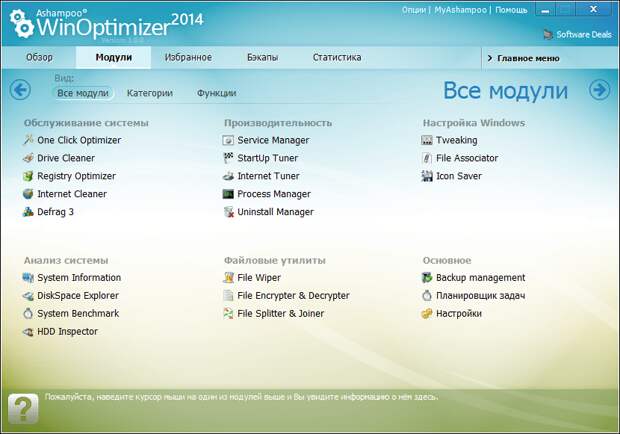620x434 pixels.
Task: Go forward with the right arrow
Action: coord(599,90)
